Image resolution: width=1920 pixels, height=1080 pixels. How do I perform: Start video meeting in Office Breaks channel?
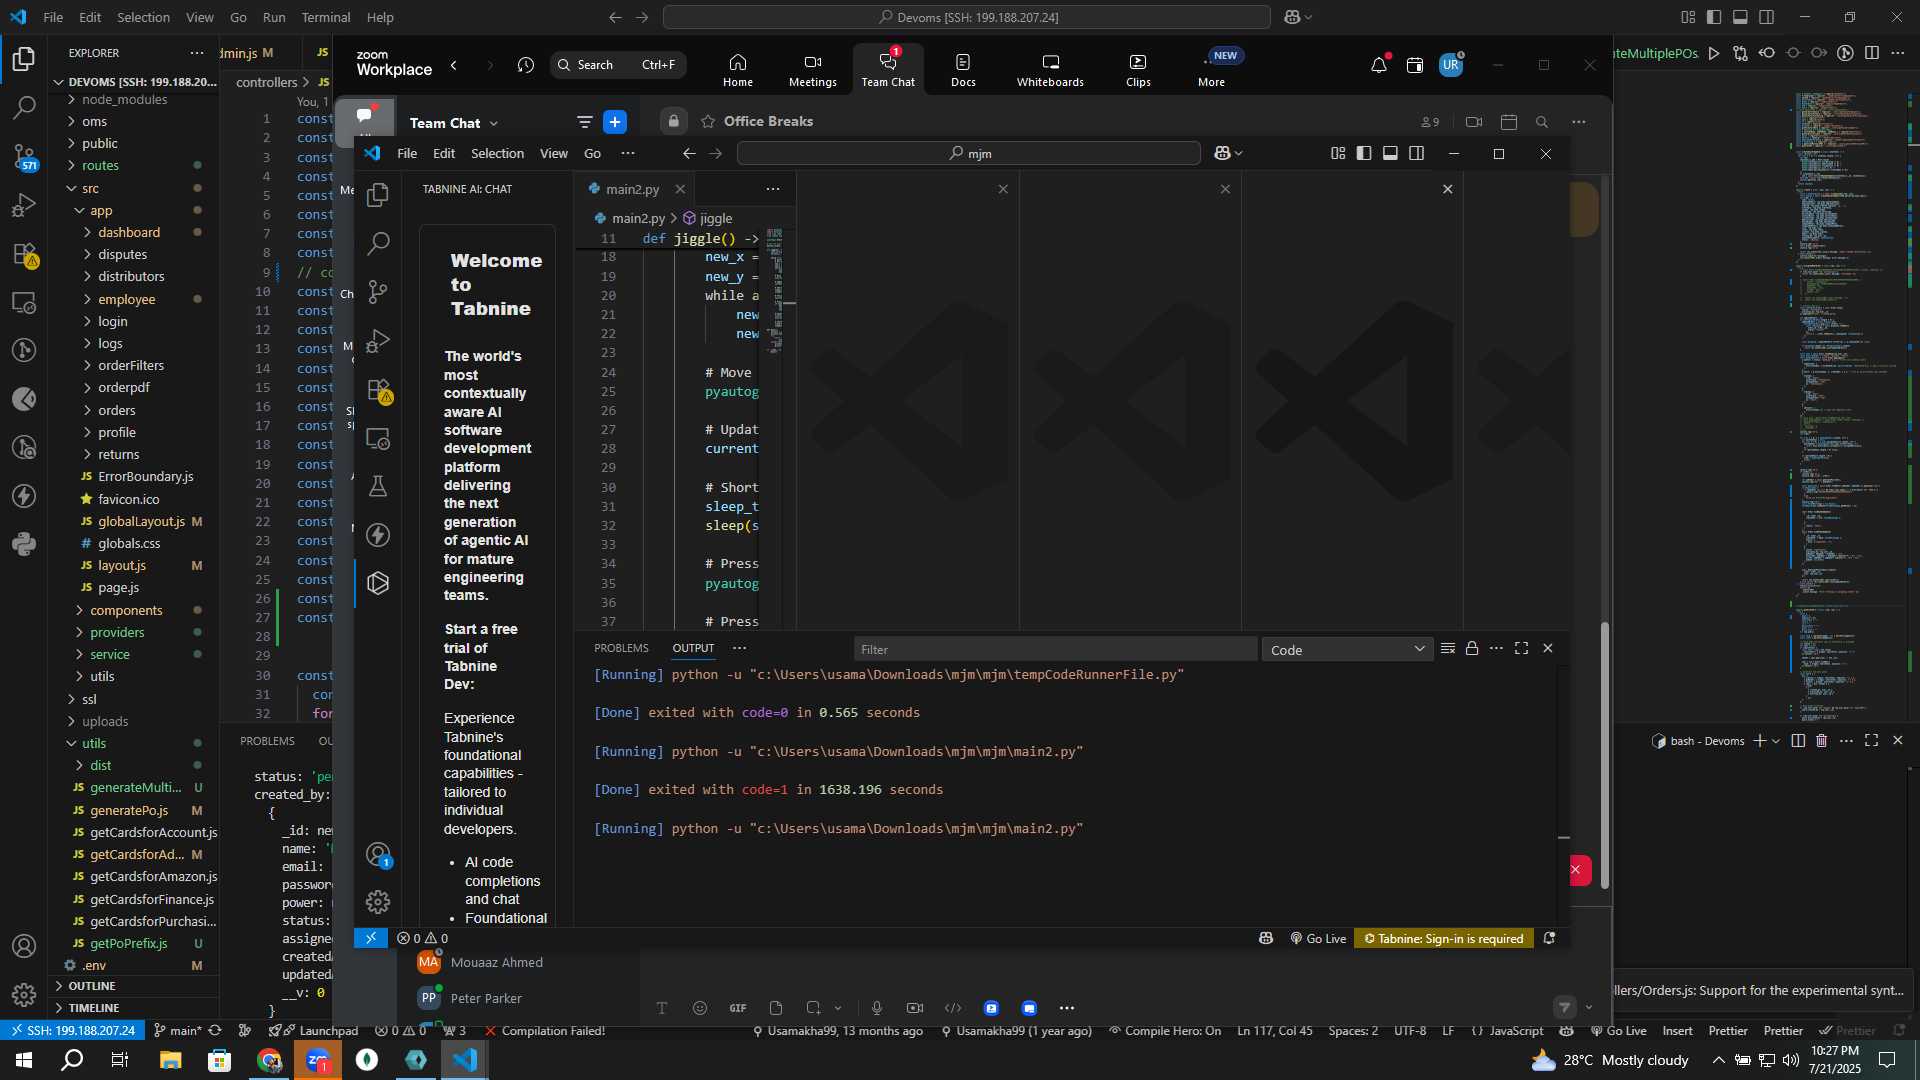tap(1474, 122)
